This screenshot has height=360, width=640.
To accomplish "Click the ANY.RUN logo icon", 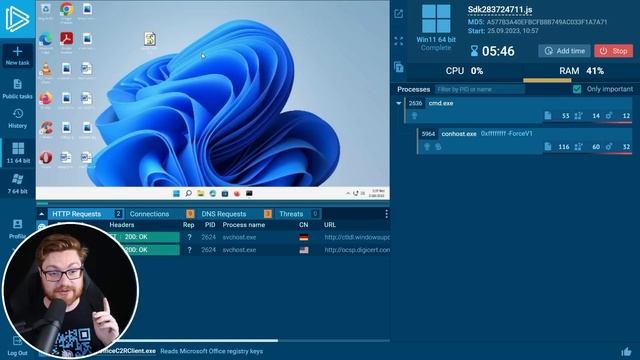I will pyautogui.click(x=17, y=18).
